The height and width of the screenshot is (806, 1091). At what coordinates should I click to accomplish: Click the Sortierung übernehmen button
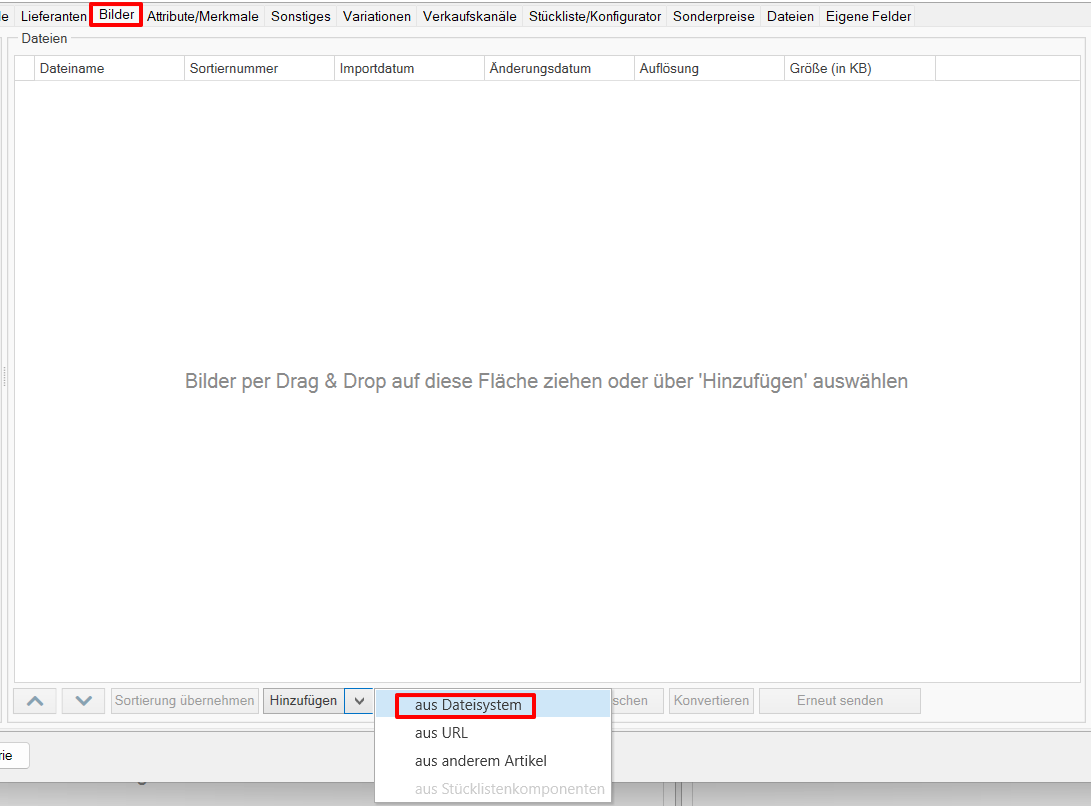[x=184, y=701]
